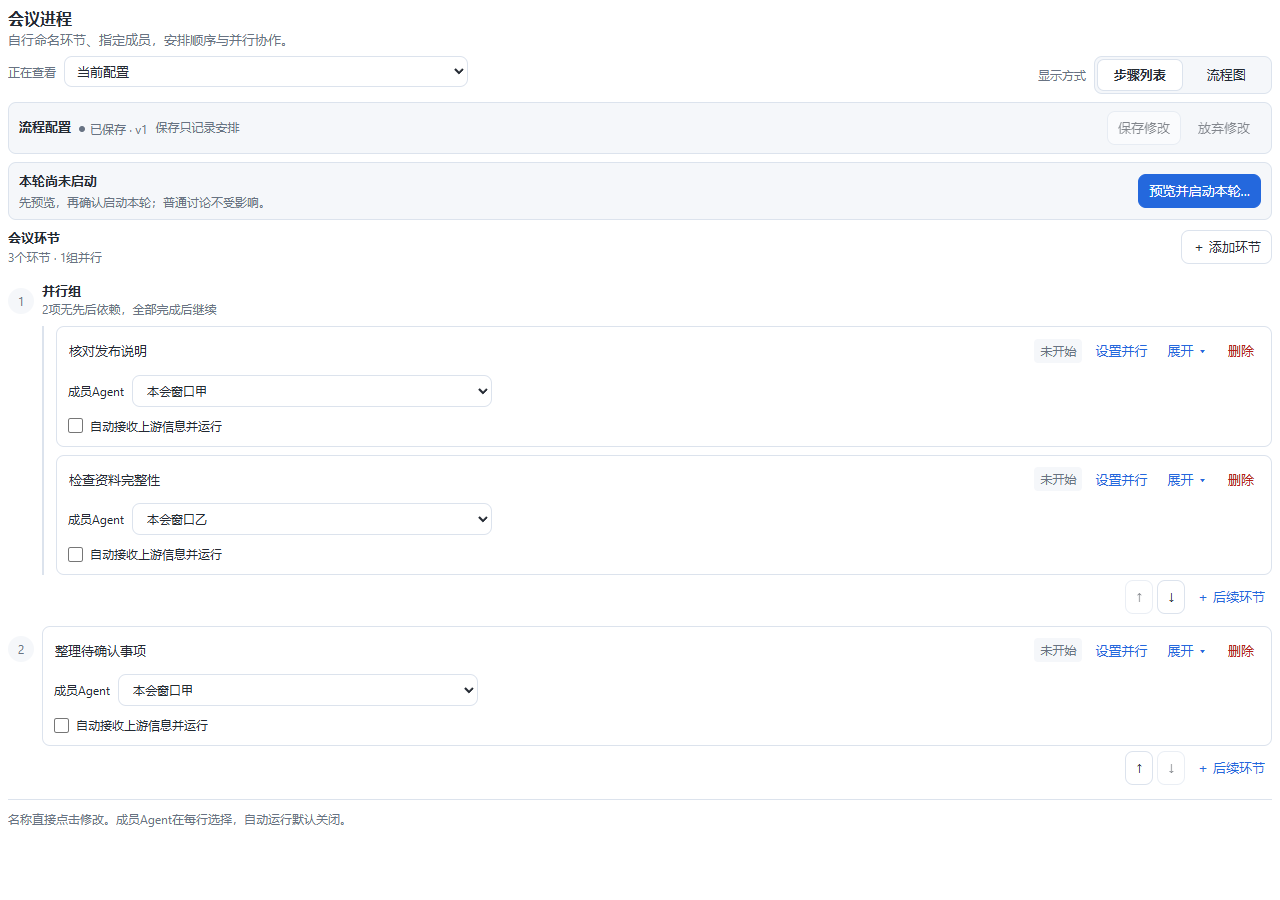Click the step name 核对发布说明 to edit
1280x900 pixels.
tap(108, 351)
